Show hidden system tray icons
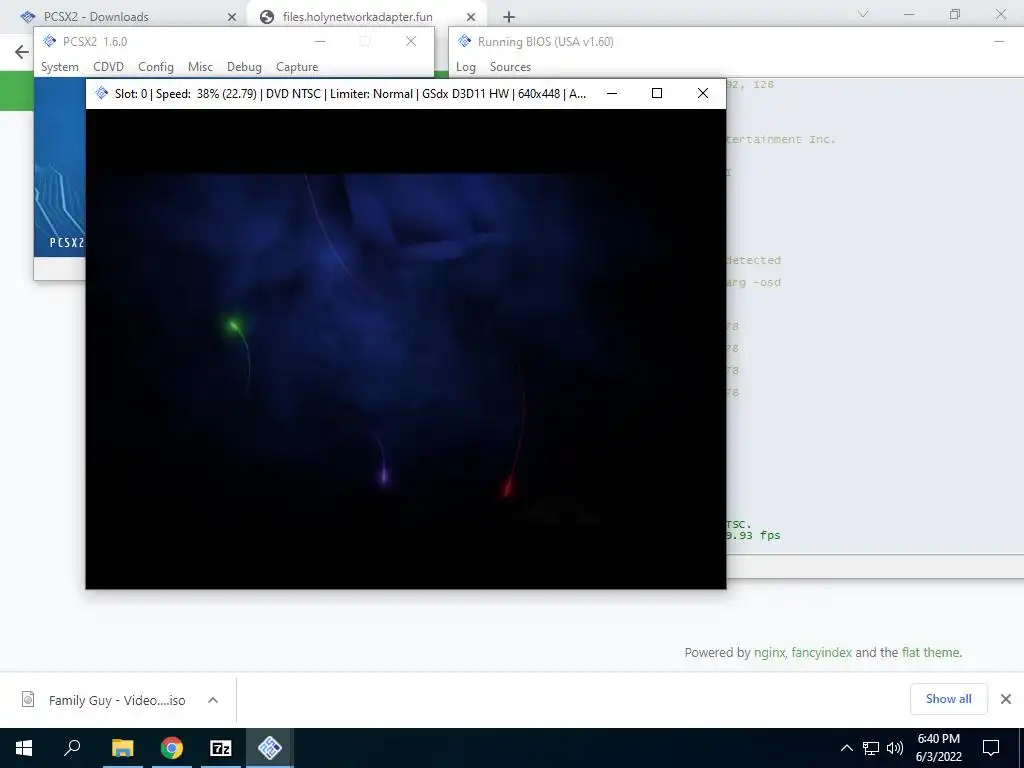1024x768 pixels. [x=846, y=748]
